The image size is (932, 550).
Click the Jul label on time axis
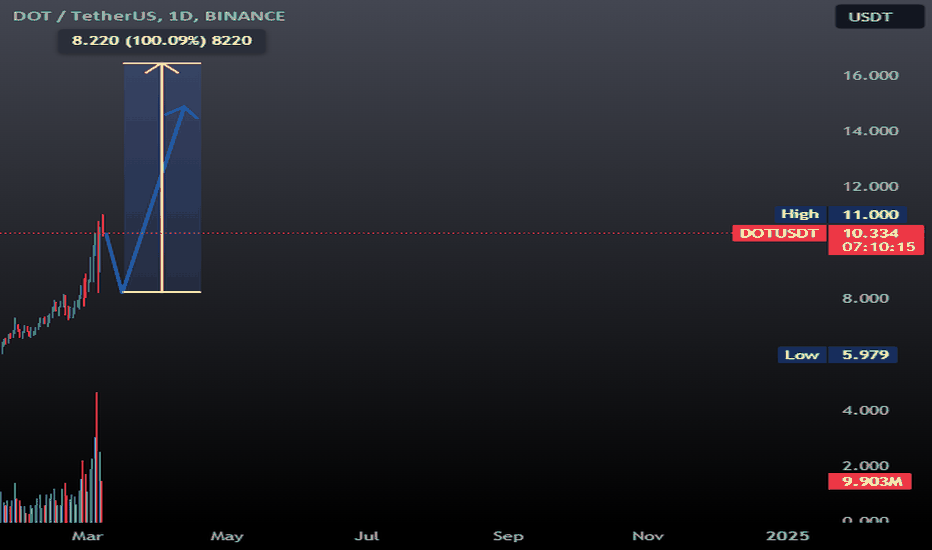point(367,536)
